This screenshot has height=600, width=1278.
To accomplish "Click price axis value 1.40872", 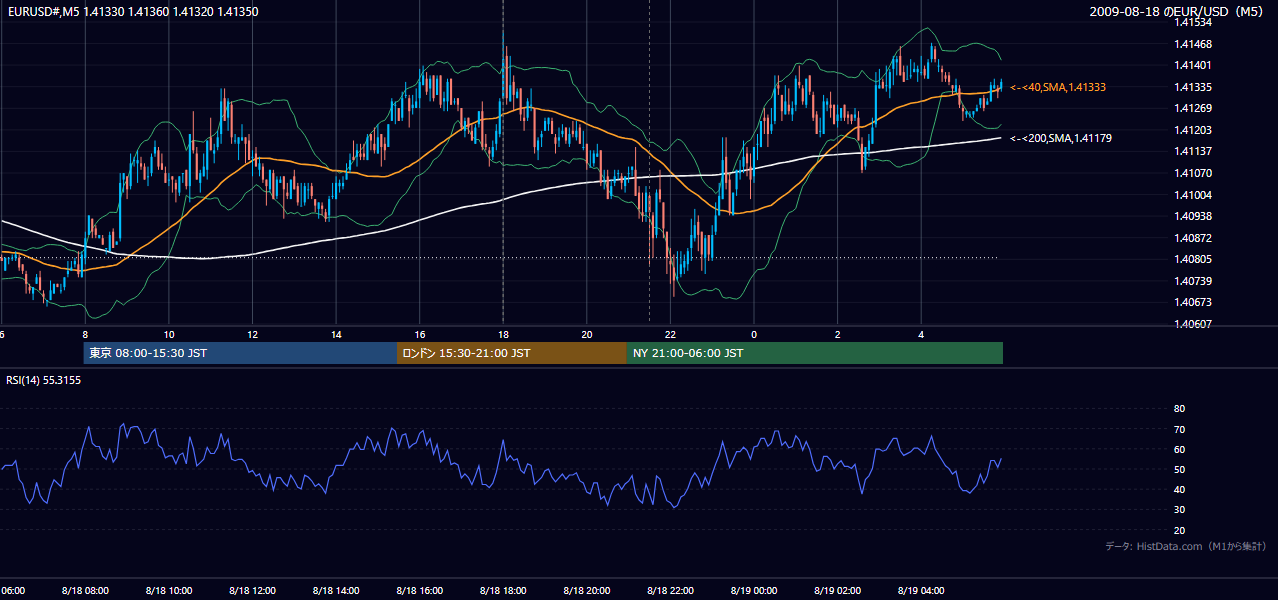I will 1192,238.
